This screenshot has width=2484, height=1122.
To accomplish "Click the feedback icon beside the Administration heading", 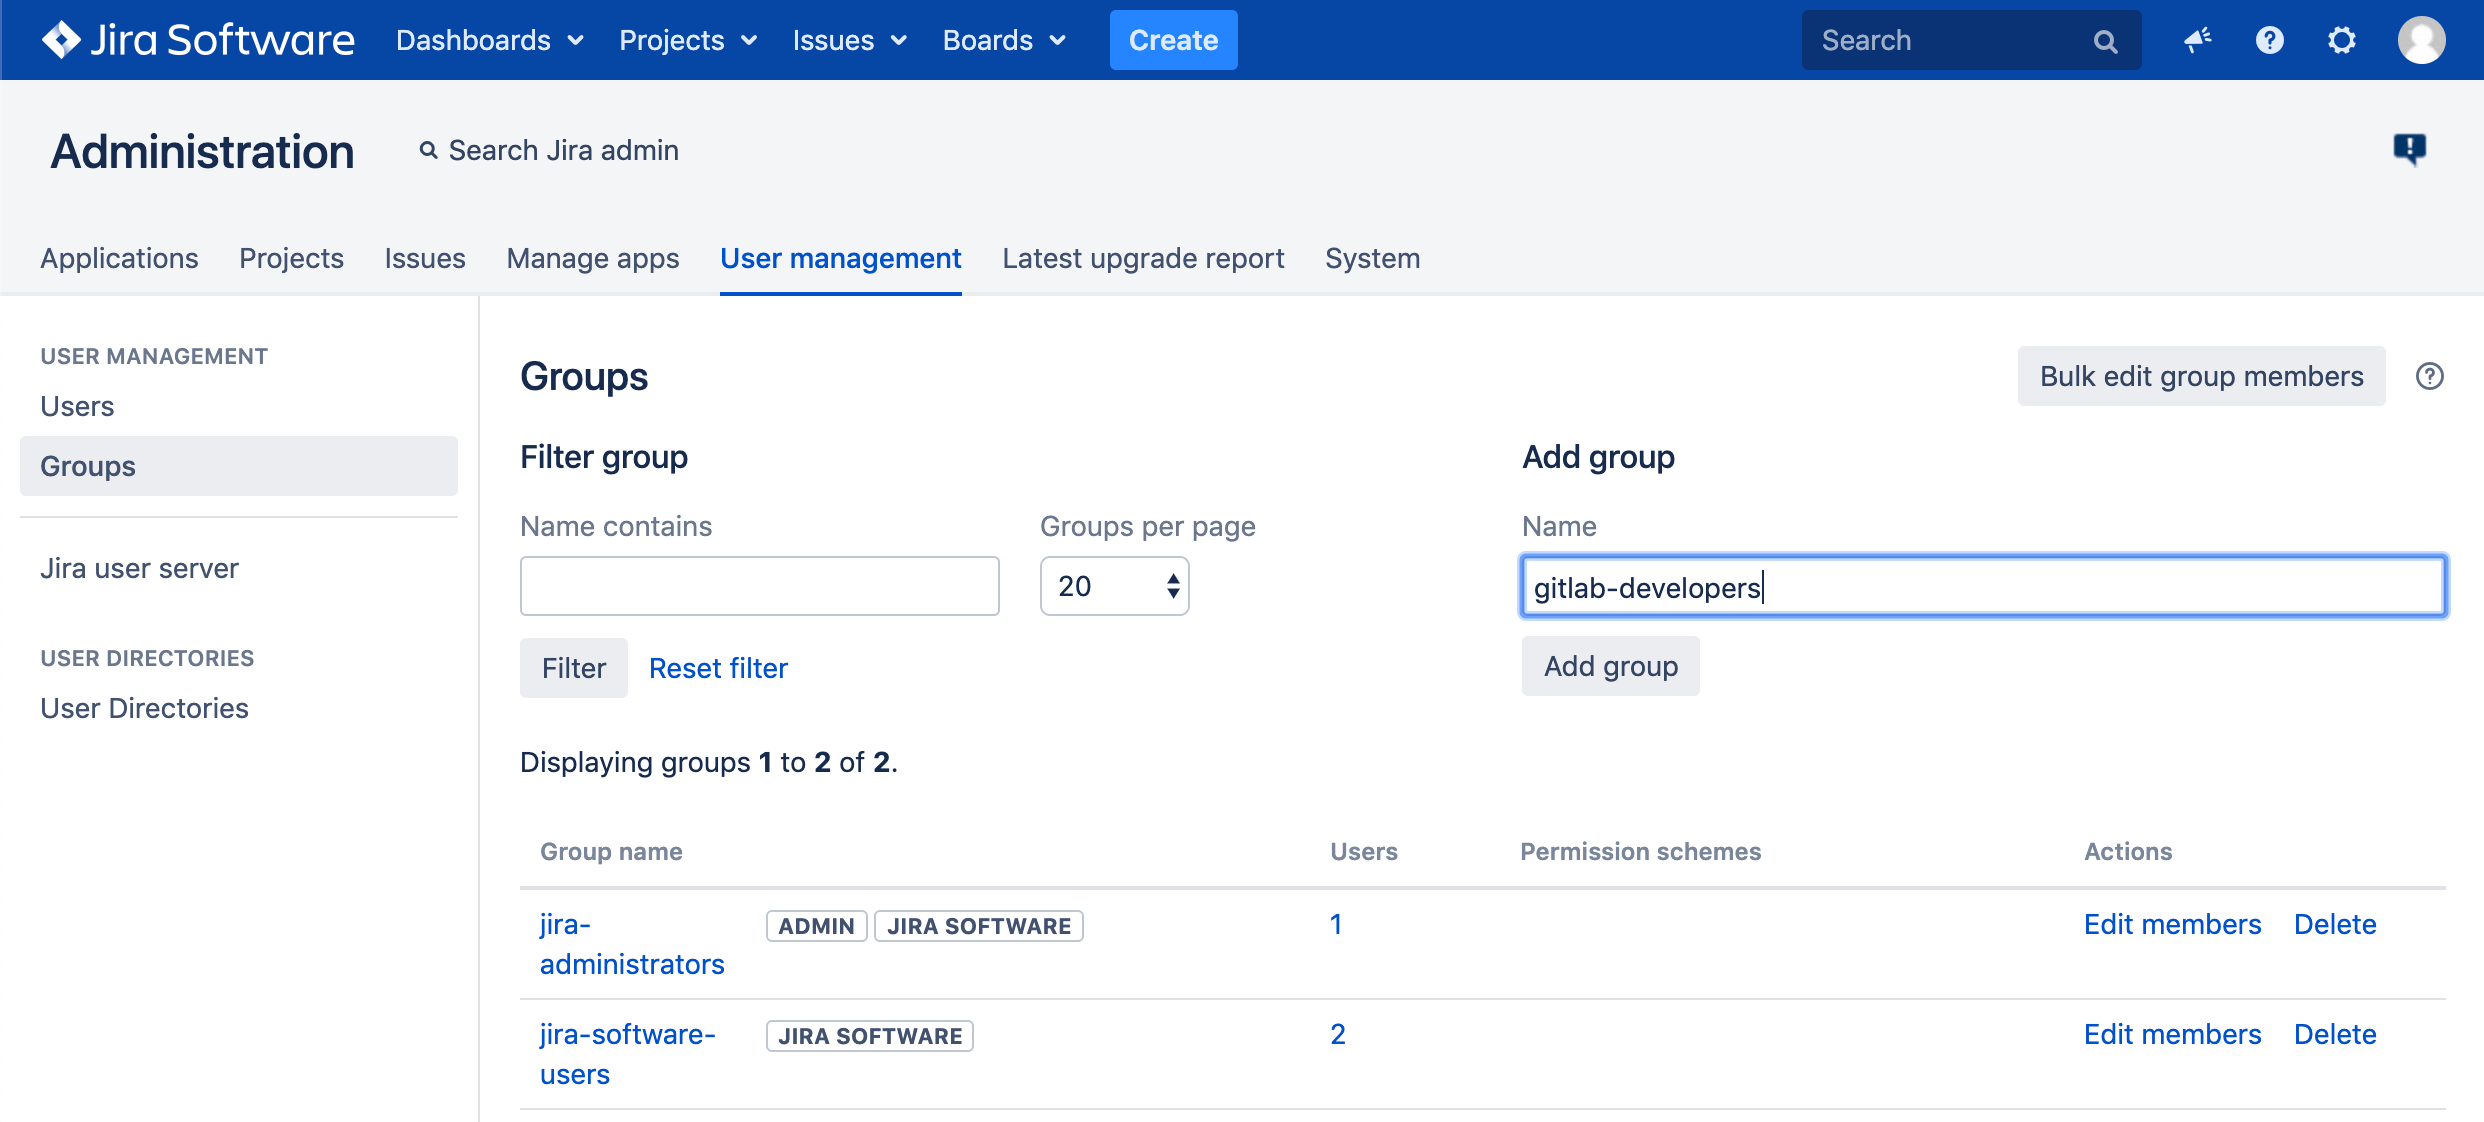I will click(2411, 148).
